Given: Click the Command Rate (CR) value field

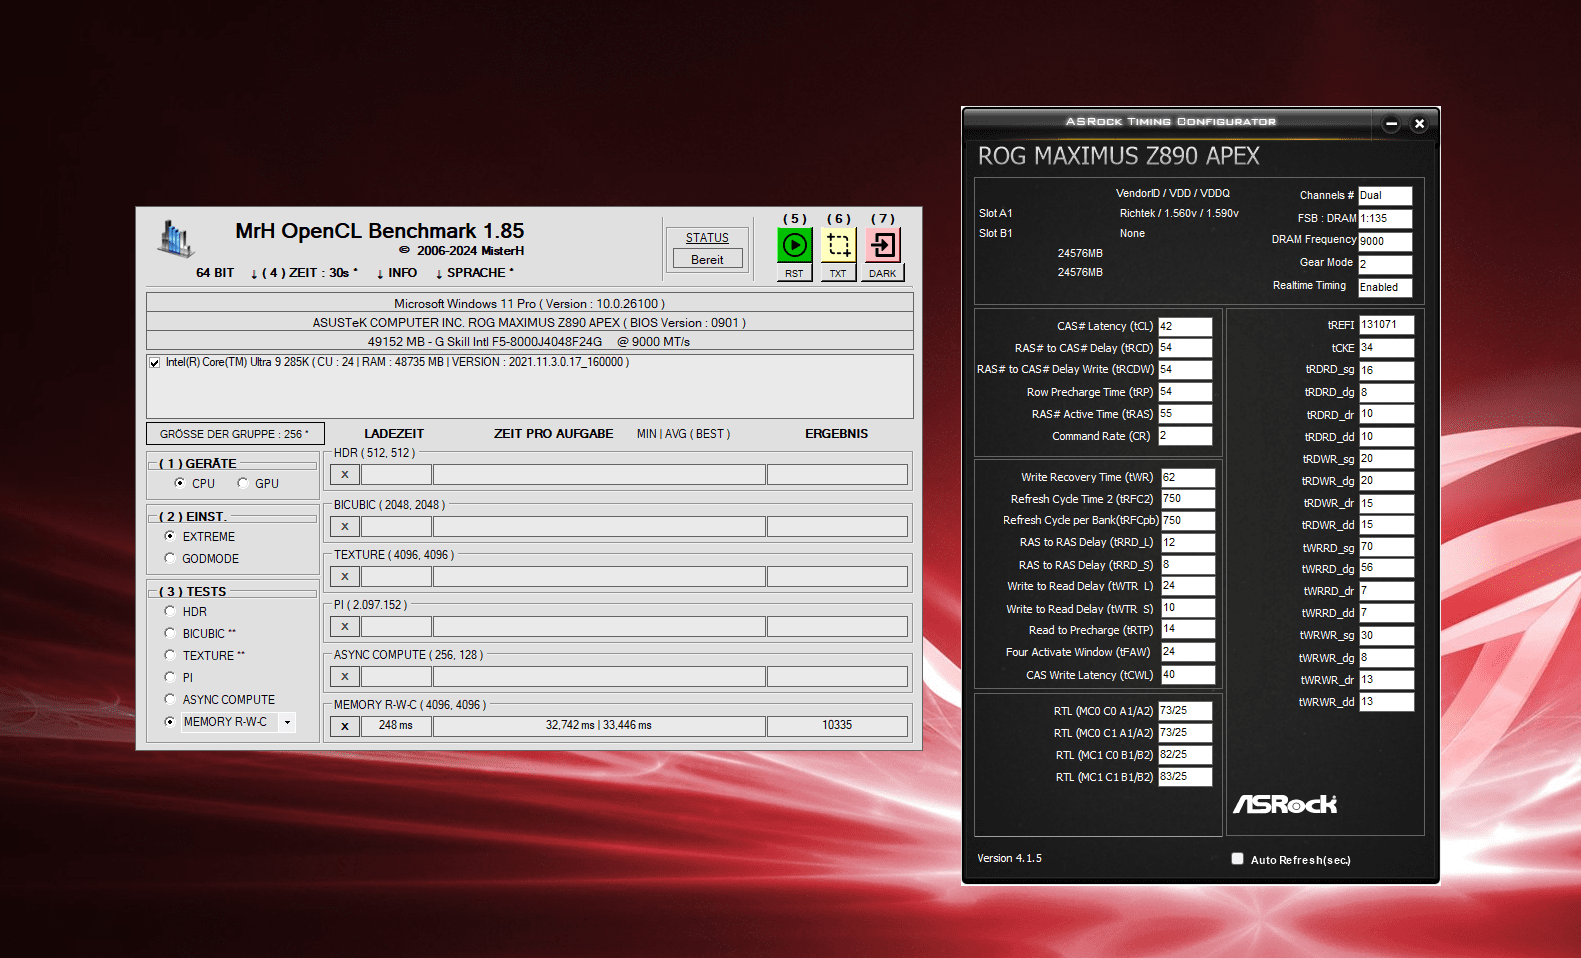Looking at the screenshot, I should 1185,436.
